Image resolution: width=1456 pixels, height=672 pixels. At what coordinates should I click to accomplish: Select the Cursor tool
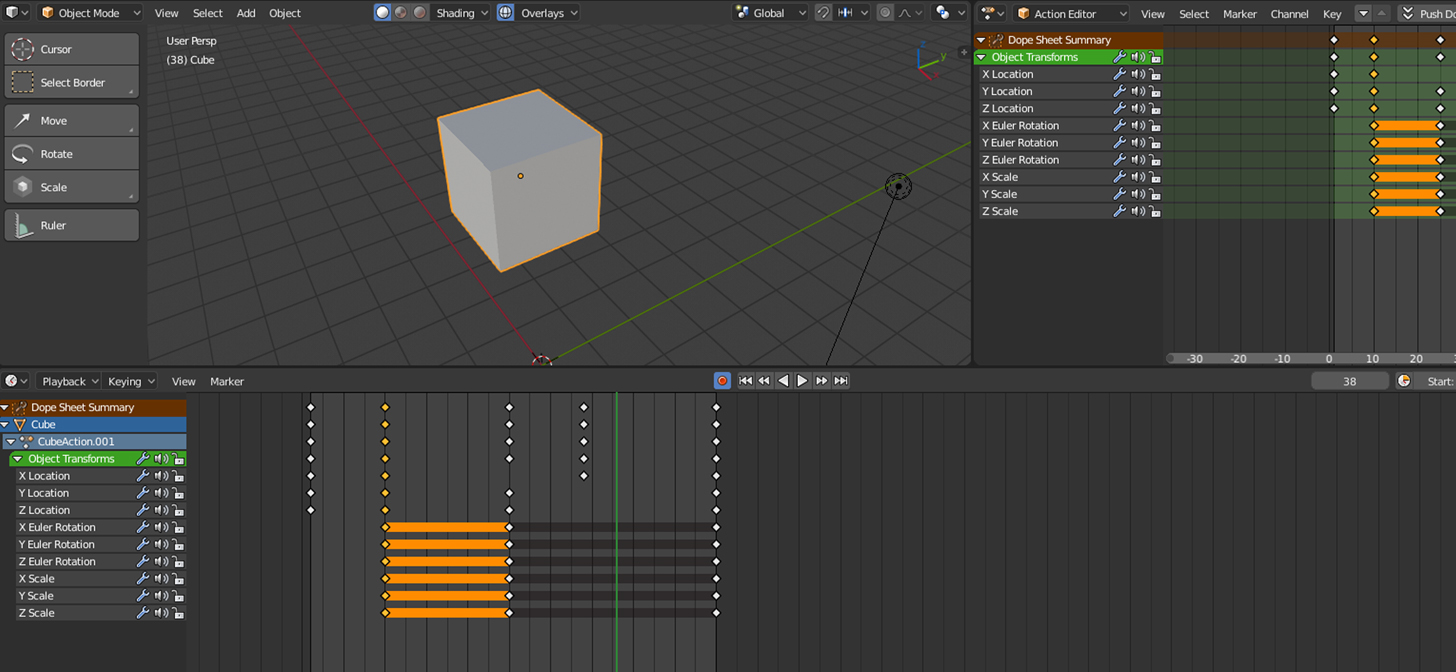(70, 48)
